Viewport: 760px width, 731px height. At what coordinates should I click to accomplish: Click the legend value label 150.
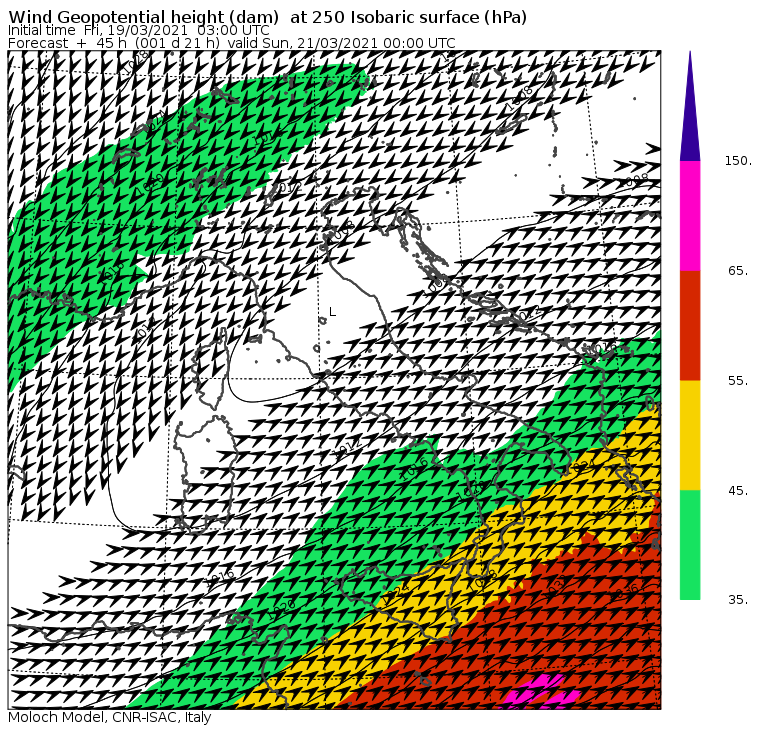[x=738, y=161]
